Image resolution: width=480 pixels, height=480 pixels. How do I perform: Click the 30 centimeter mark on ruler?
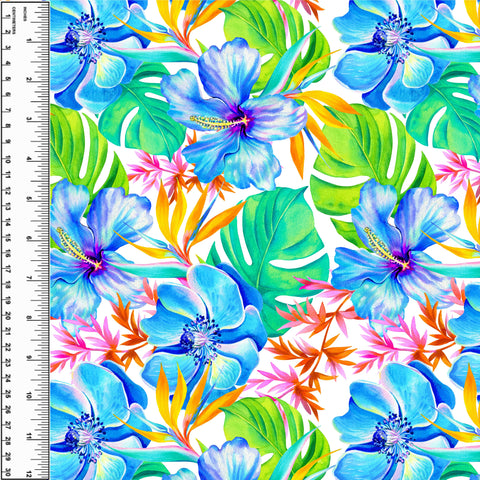click(x=8, y=472)
